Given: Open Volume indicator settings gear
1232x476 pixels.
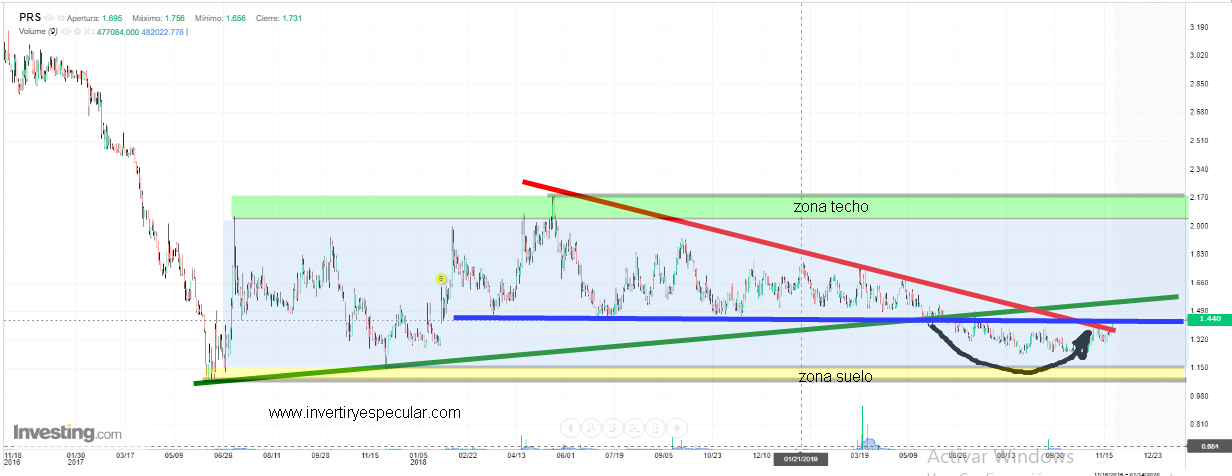Looking at the screenshot, I should point(76,31).
